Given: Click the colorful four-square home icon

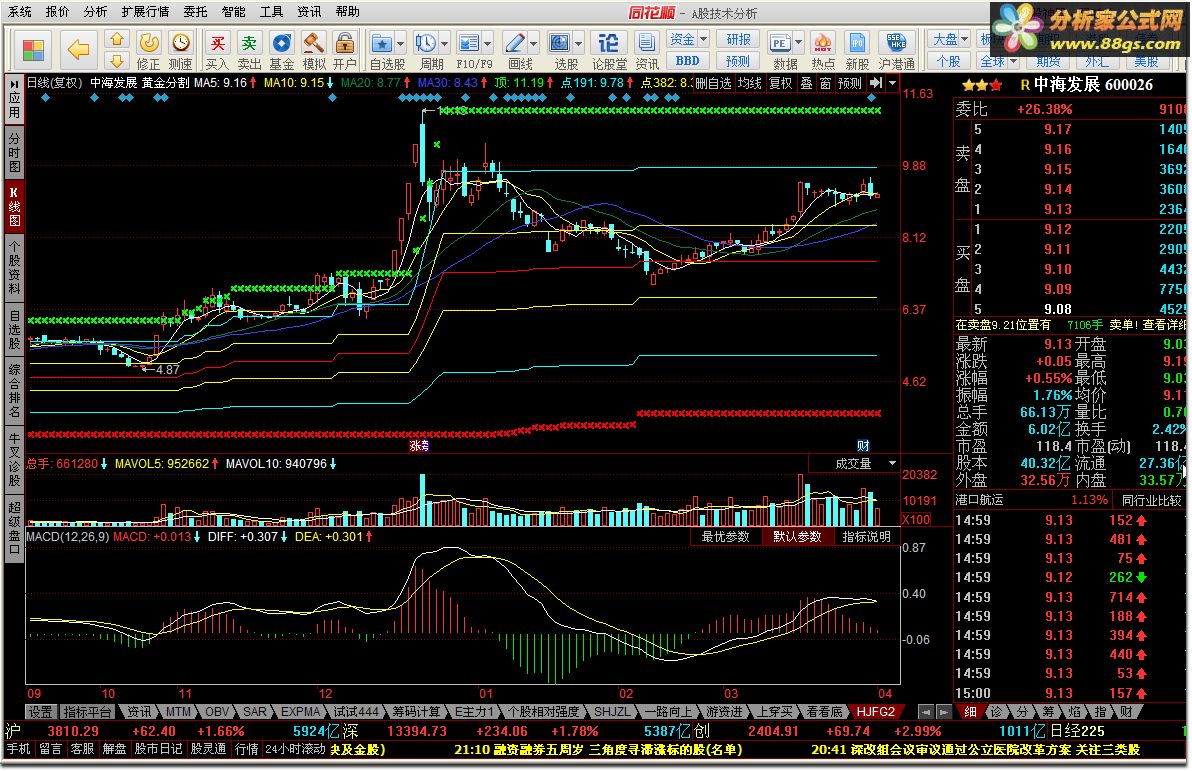Looking at the screenshot, I should pyautogui.click(x=33, y=51).
